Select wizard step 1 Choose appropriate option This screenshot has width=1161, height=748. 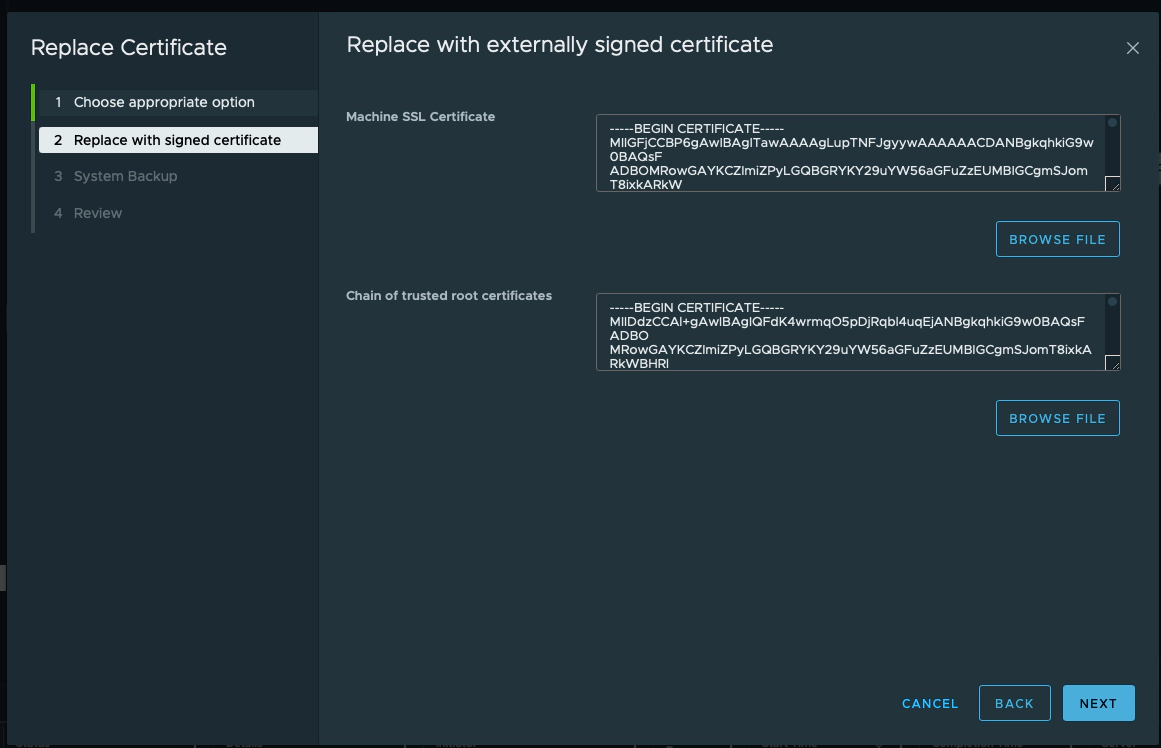164,102
